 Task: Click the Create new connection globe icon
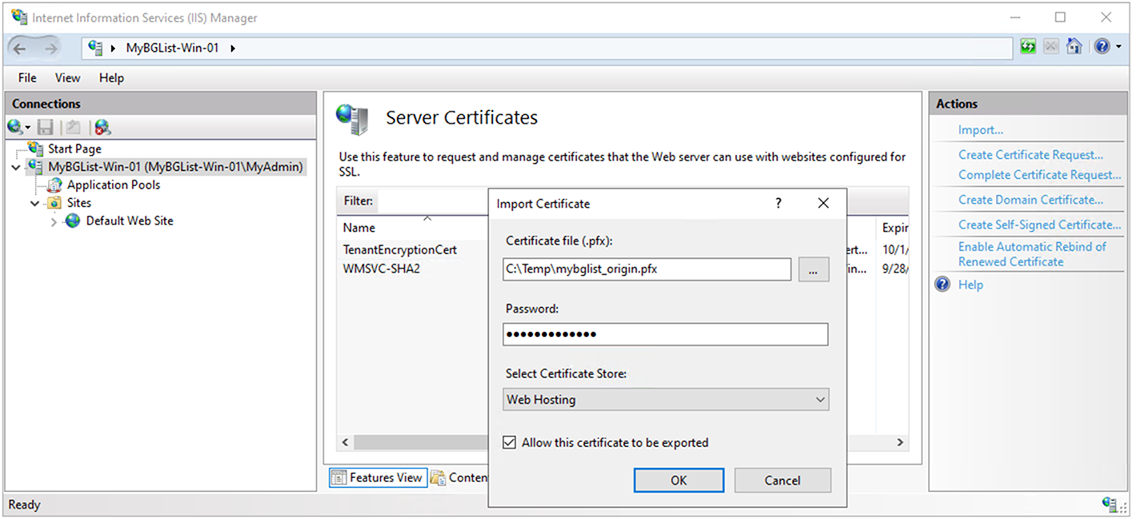[x=15, y=128]
